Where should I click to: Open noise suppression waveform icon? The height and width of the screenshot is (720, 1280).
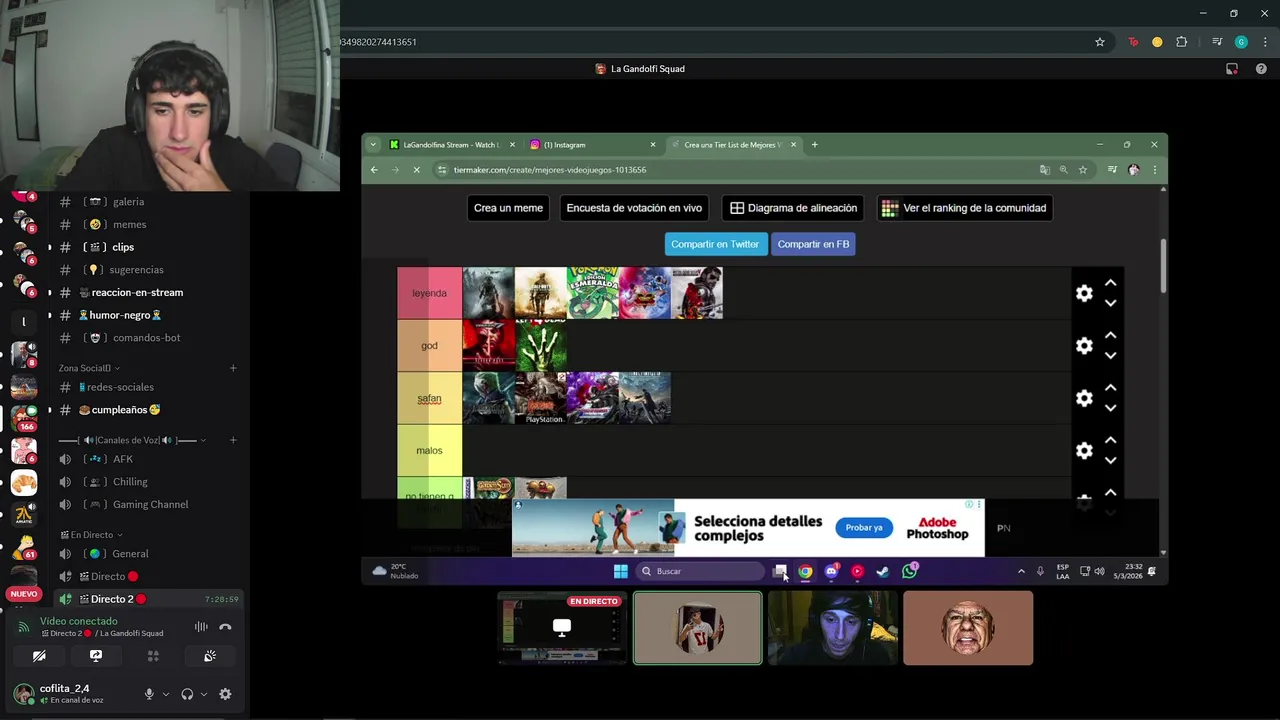click(201, 627)
